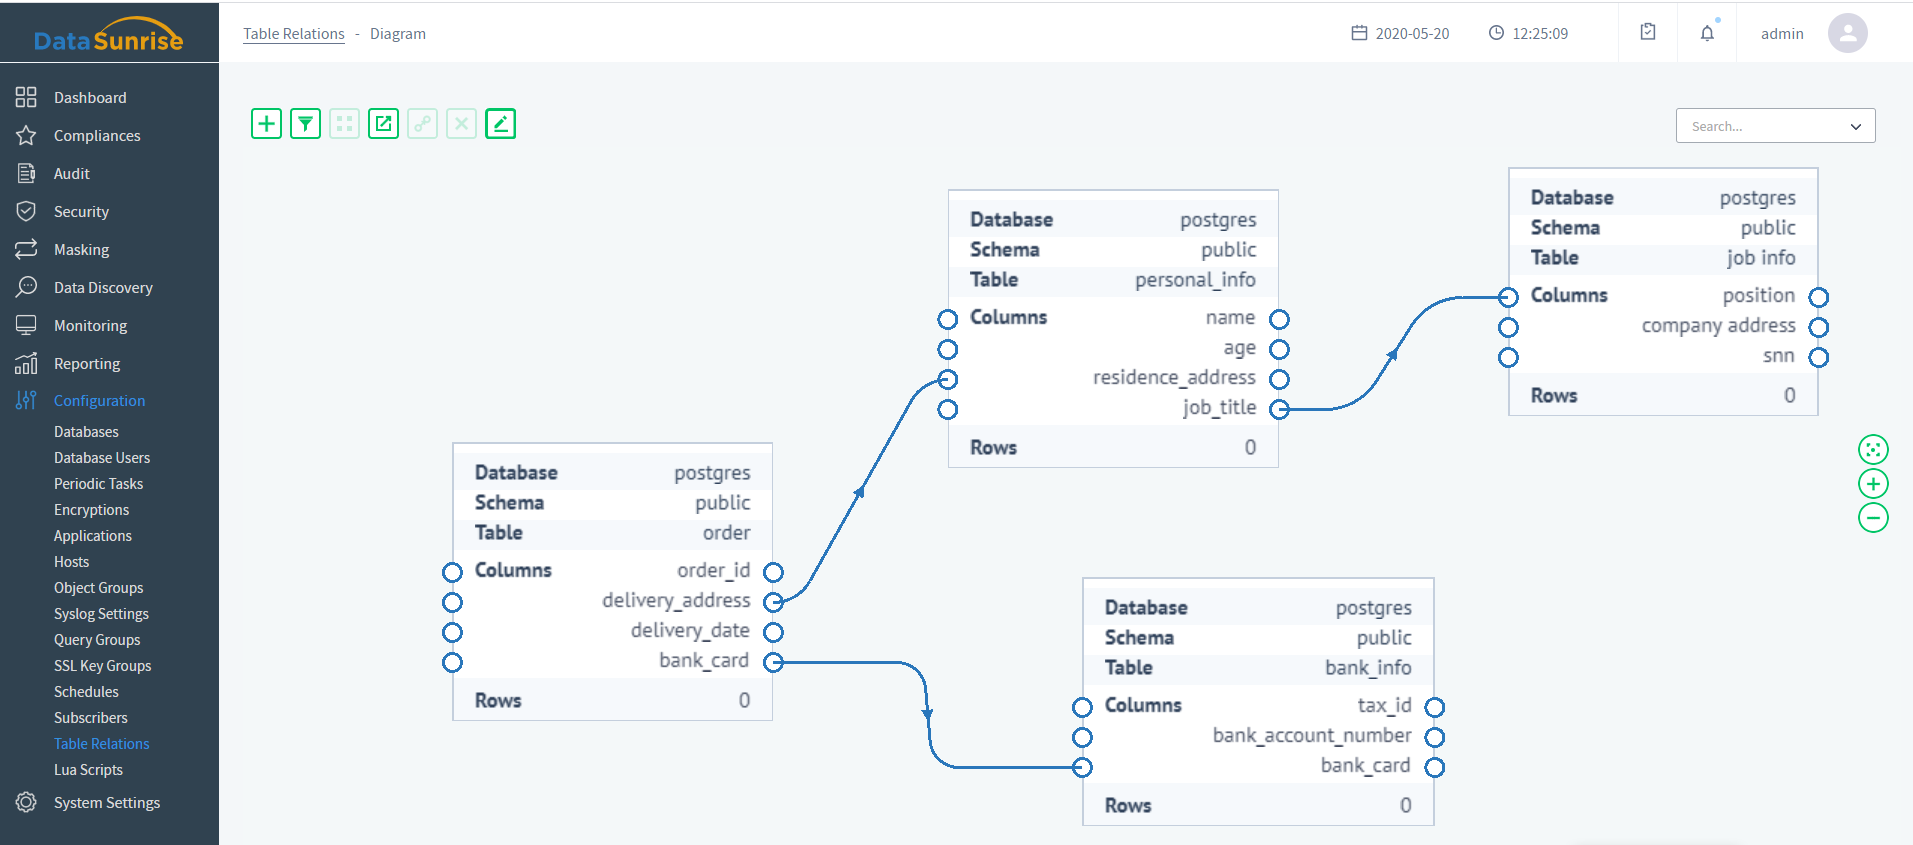This screenshot has height=845, width=1913.
Task: Open the Data Discovery menu
Action: pos(103,288)
